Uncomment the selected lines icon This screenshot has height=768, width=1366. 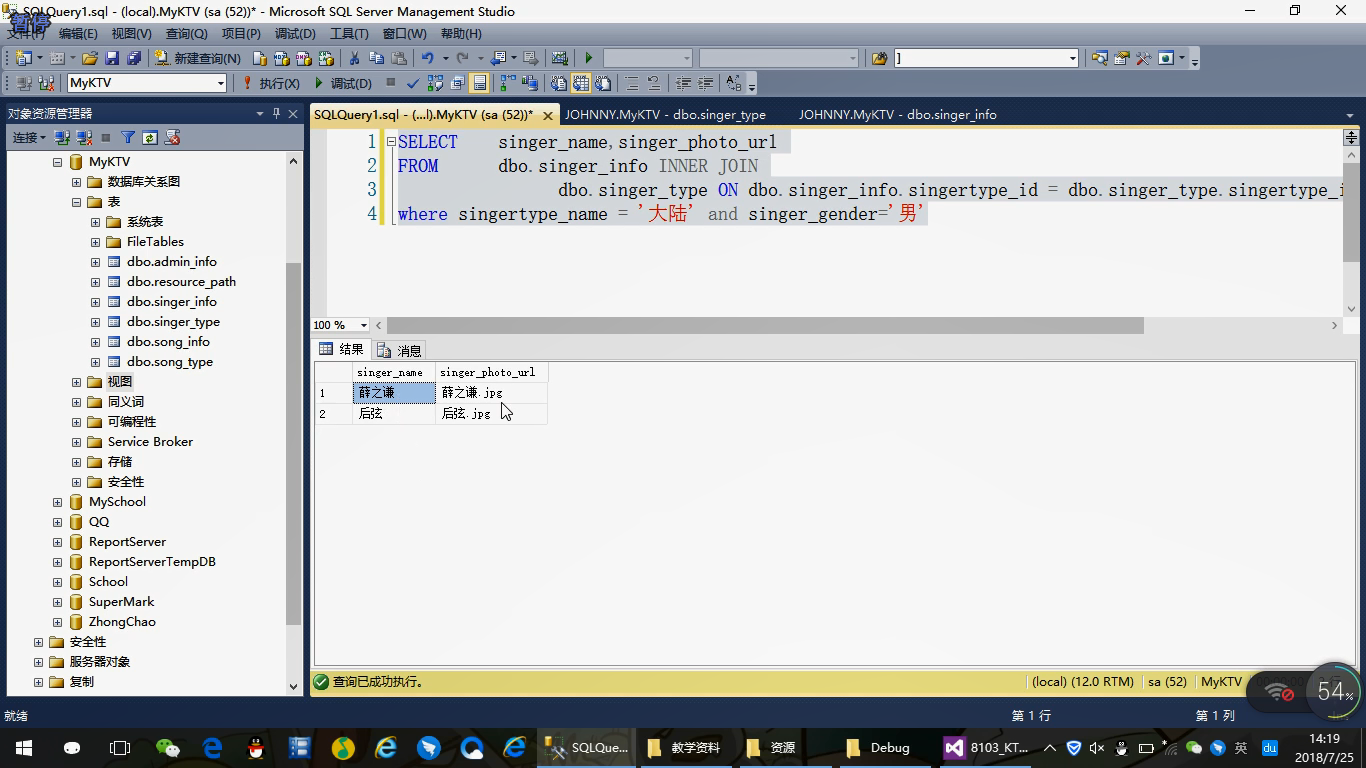[x=653, y=83]
